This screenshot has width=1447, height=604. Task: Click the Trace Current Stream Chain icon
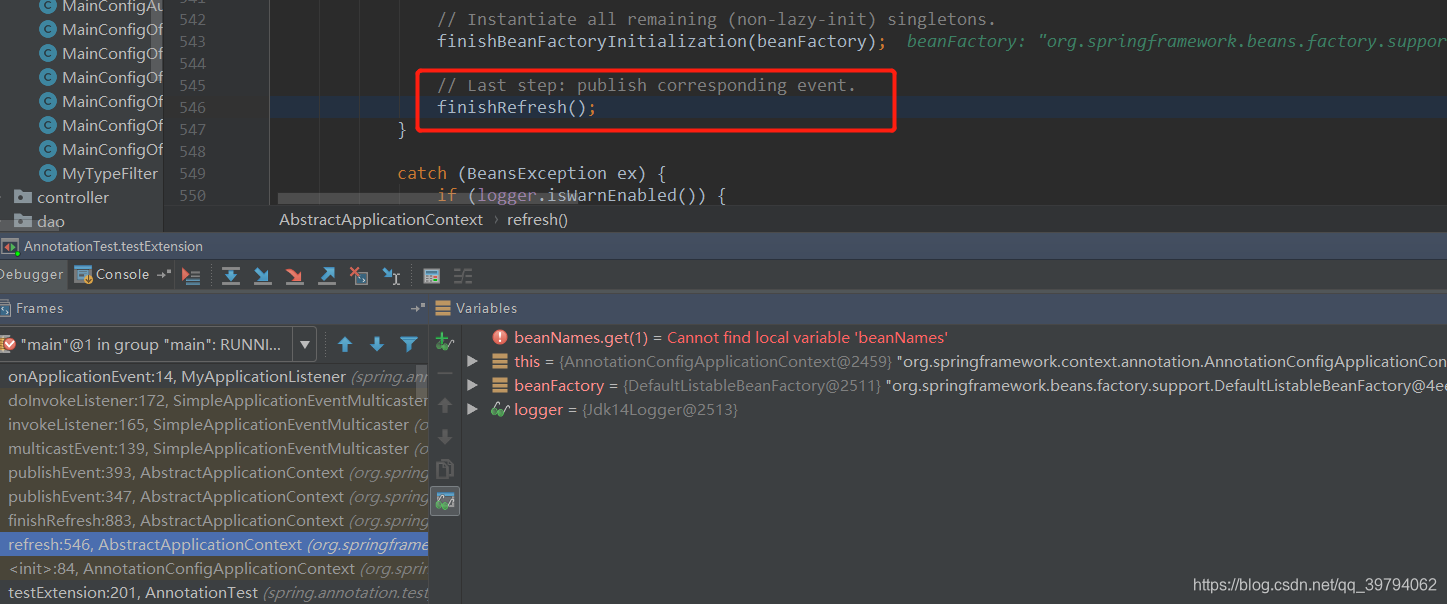tap(463, 276)
